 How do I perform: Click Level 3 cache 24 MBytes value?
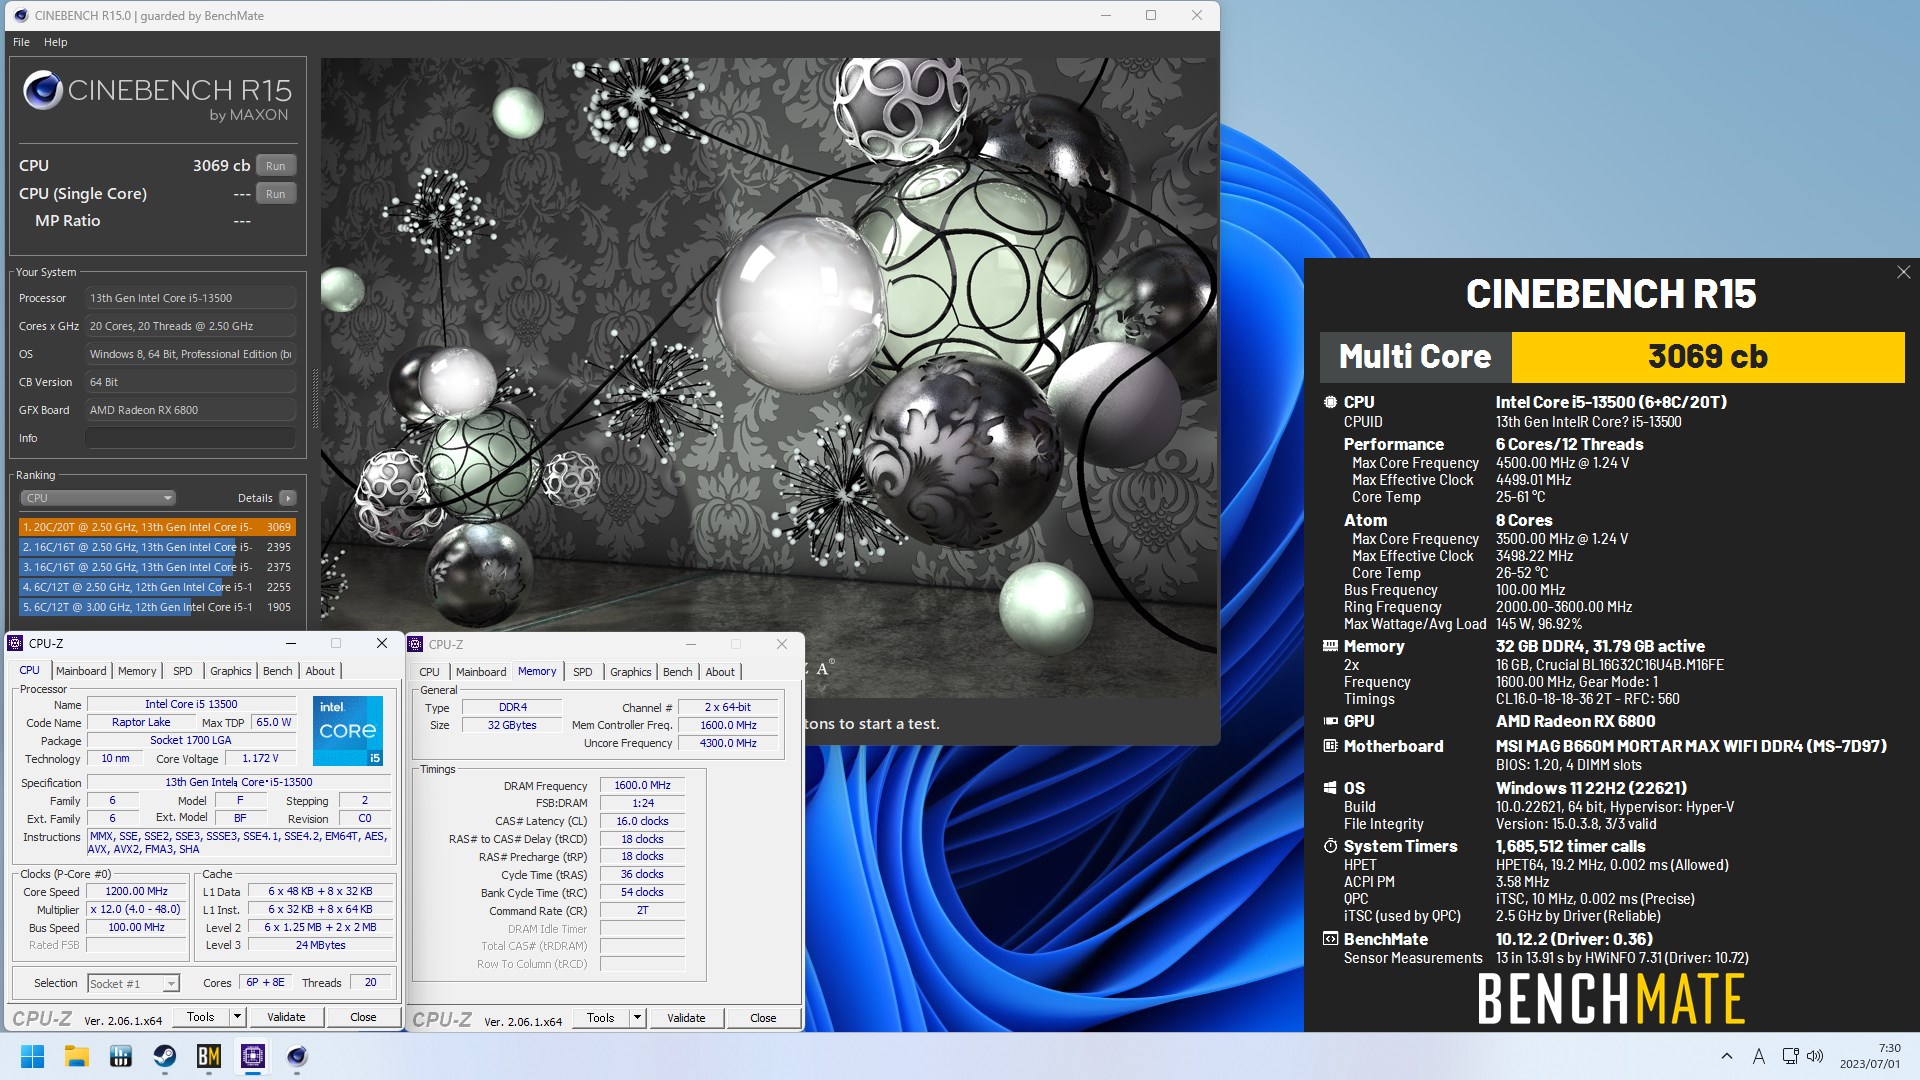tap(320, 945)
